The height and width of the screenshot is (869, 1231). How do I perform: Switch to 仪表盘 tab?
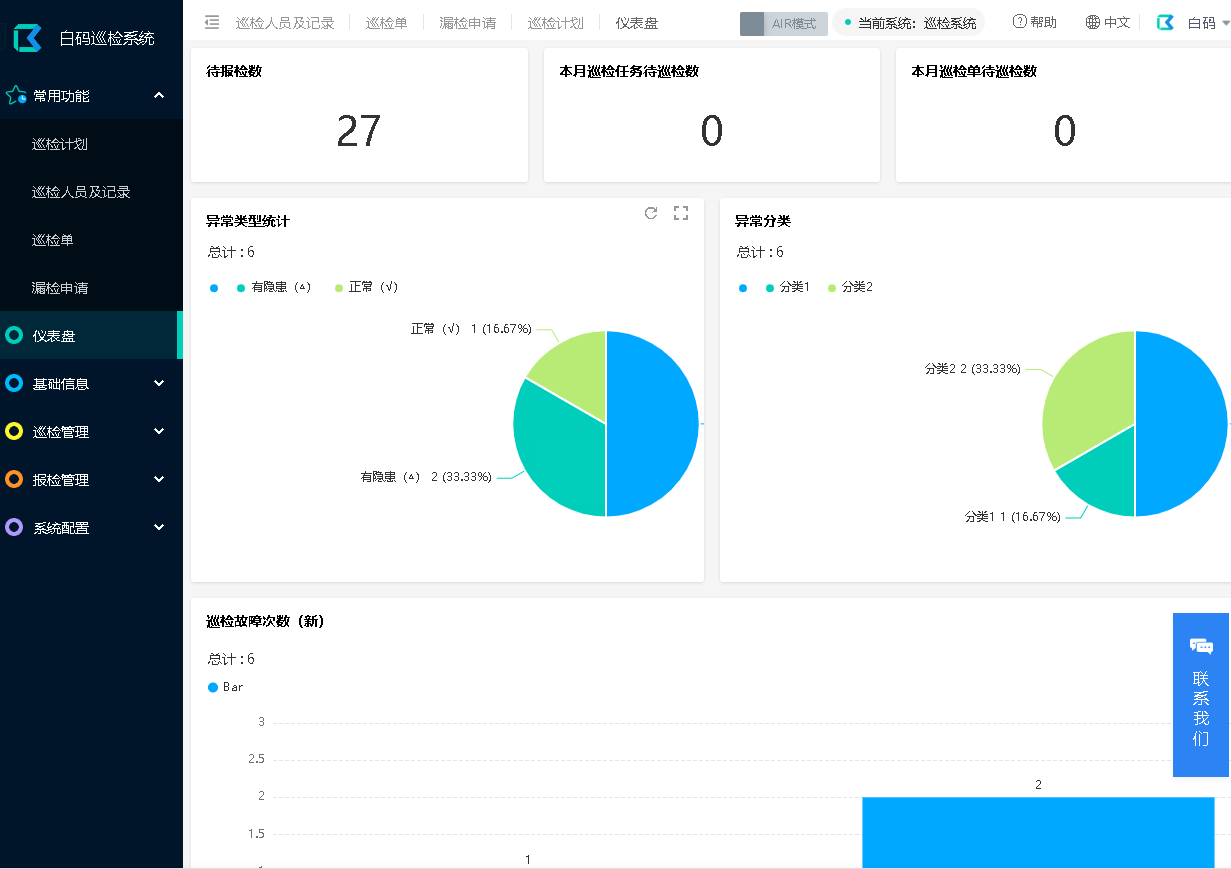(637, 22)
